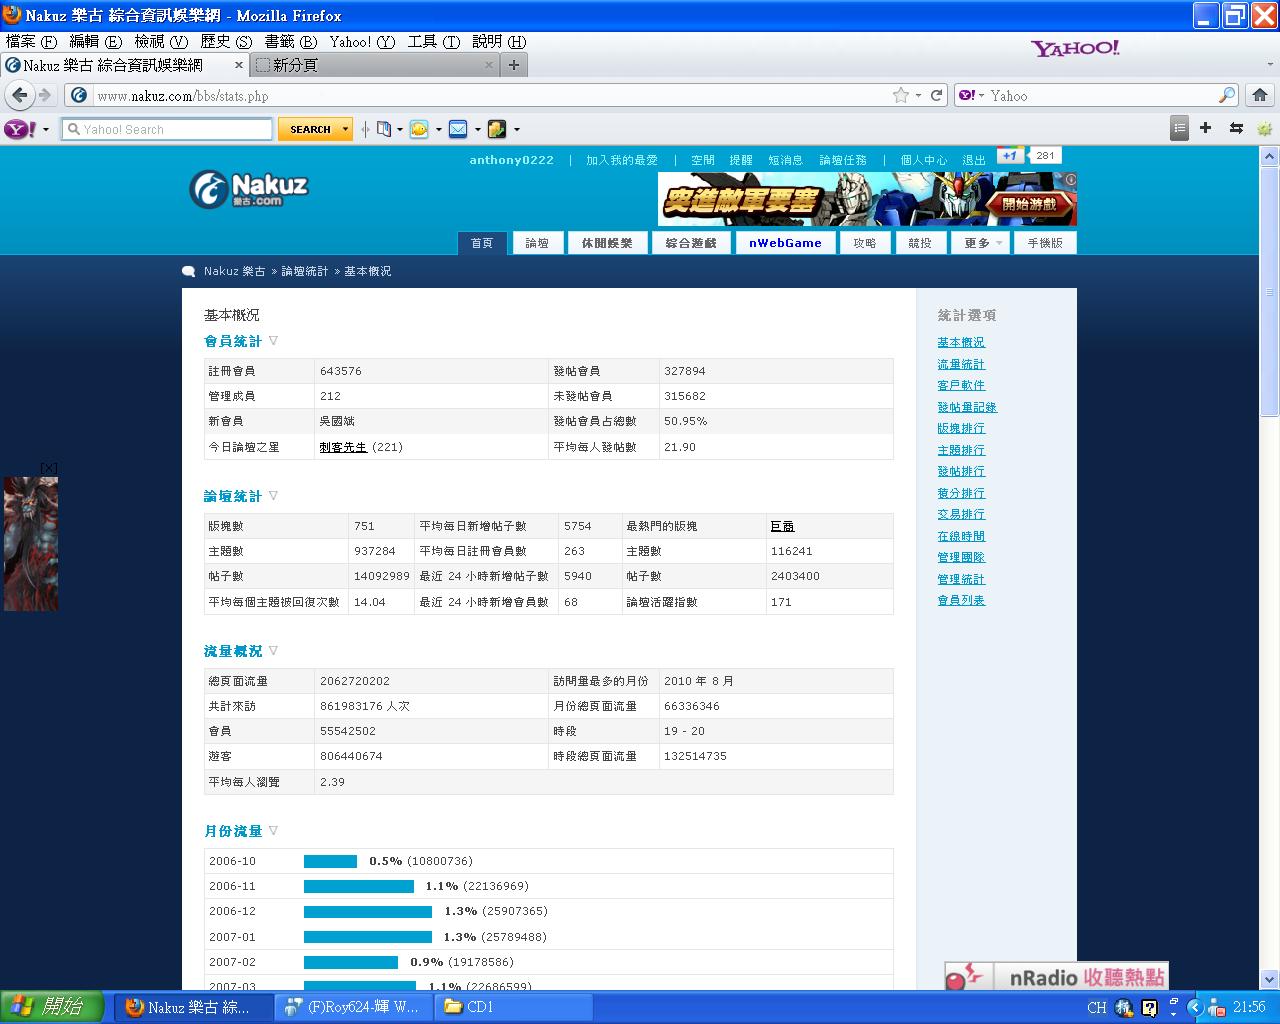Screen dimensions: 1280x1024
Task: Close the floating left-side advertisement
Action: pos(48,468)
